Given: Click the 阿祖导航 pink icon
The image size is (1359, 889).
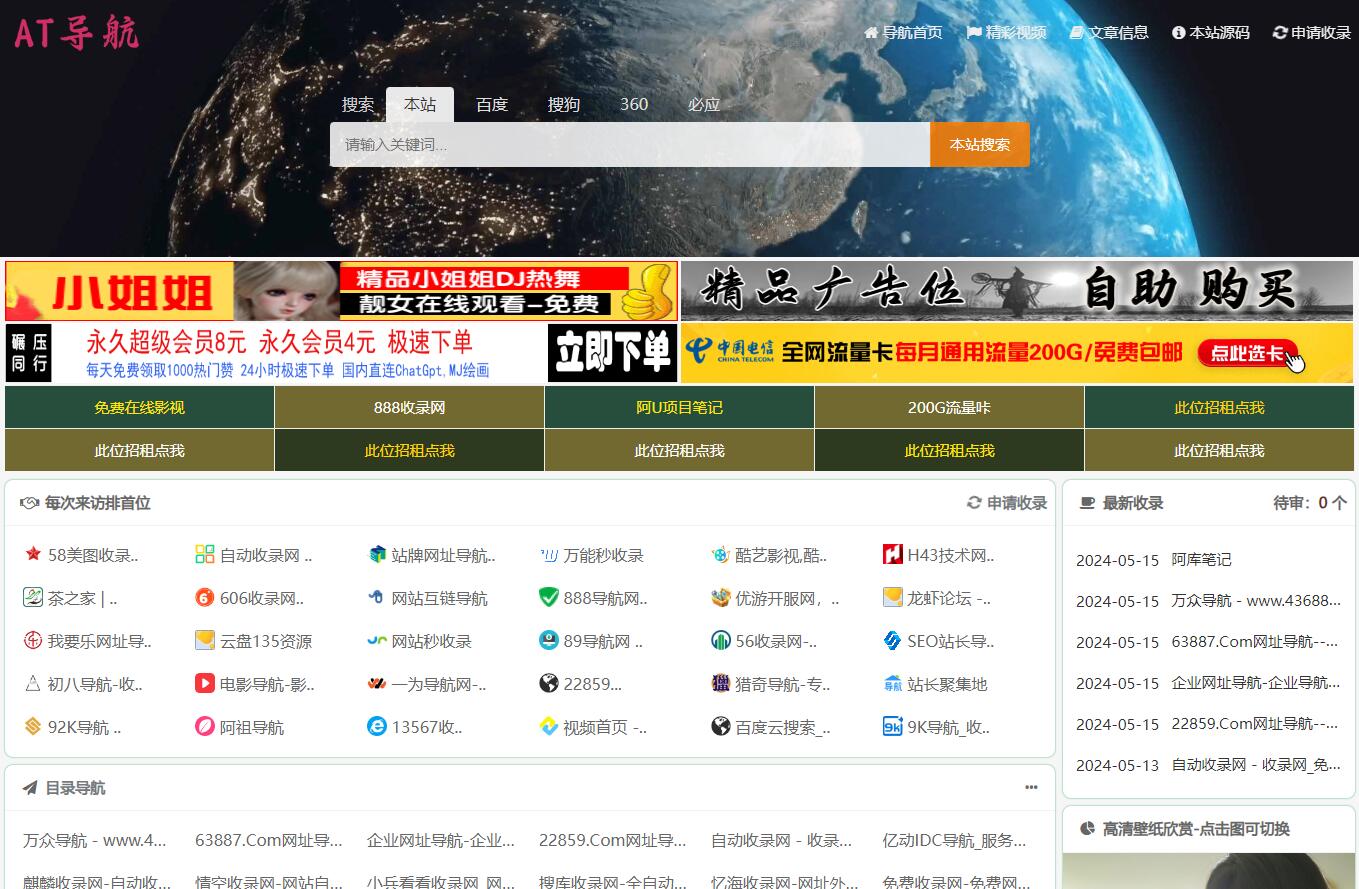Looking at the screenshot, I should coord(205,727).
